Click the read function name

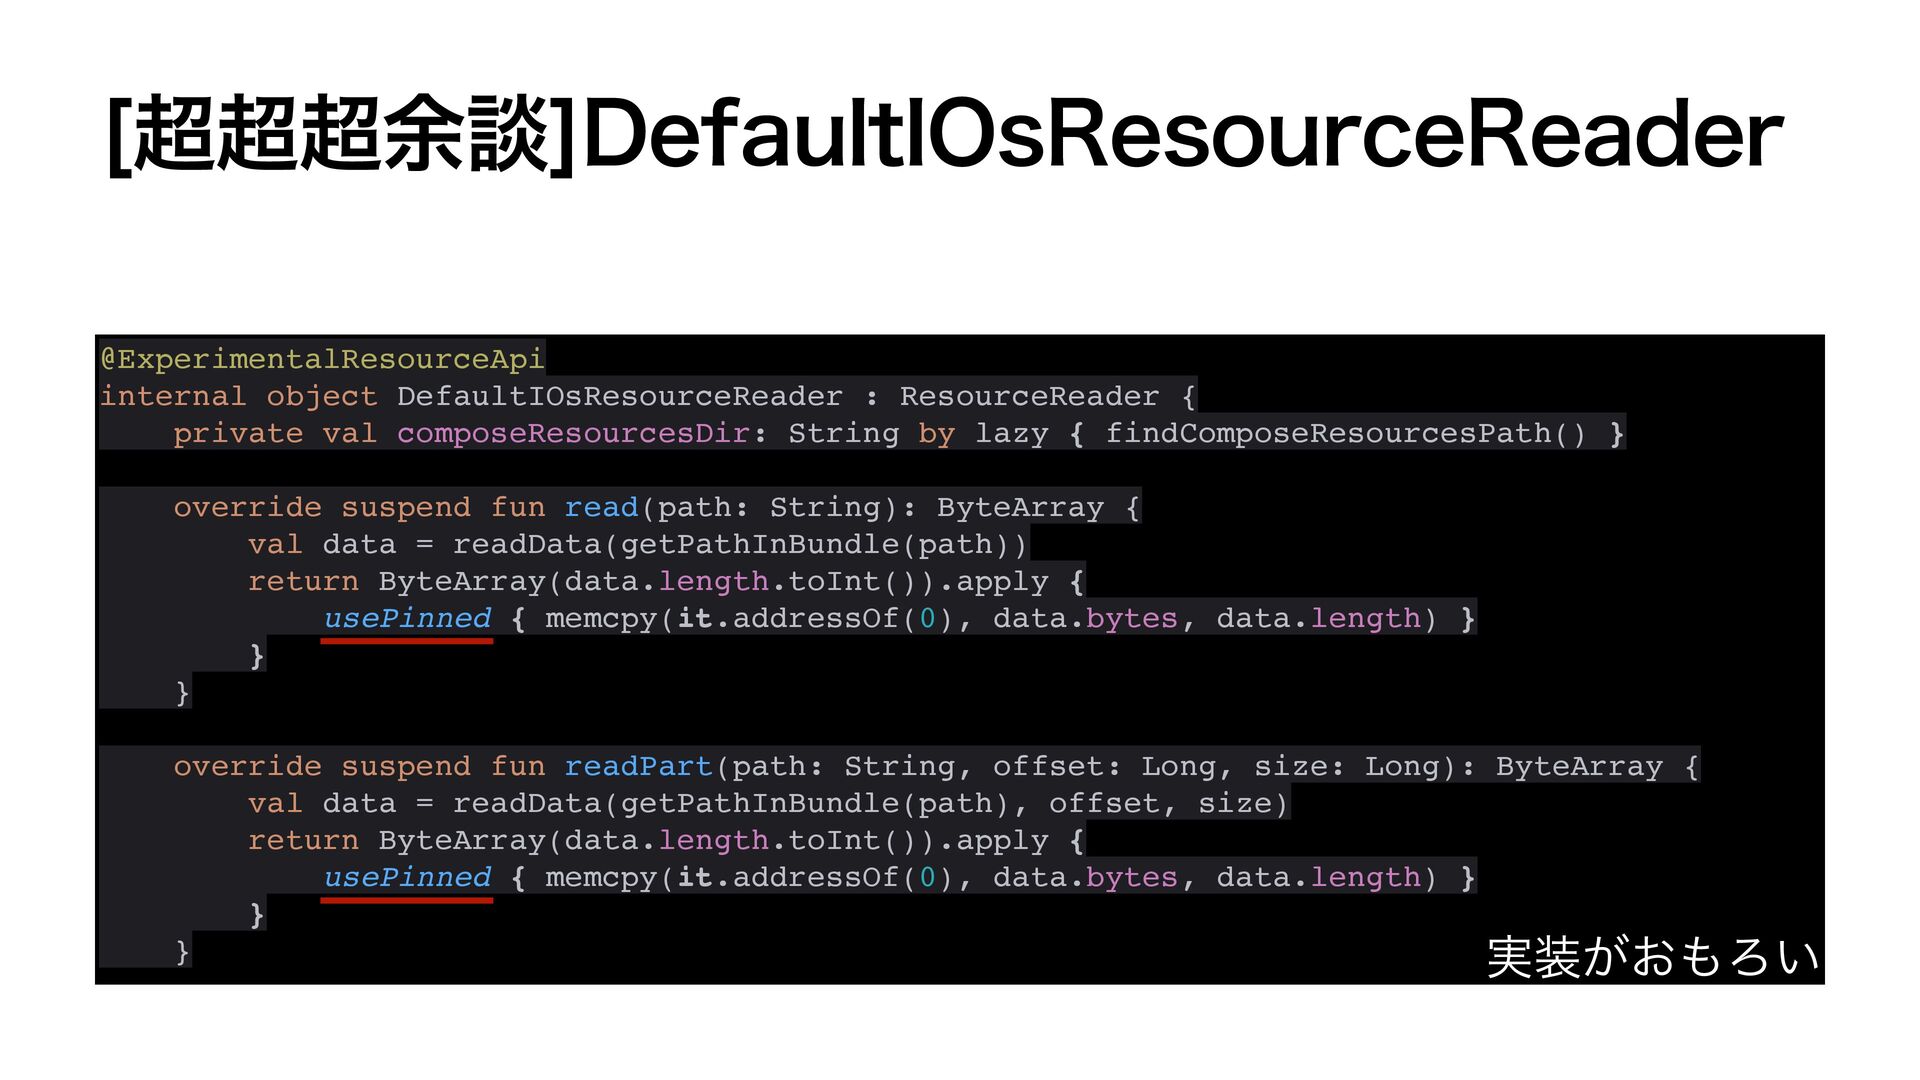pos(601,507)
